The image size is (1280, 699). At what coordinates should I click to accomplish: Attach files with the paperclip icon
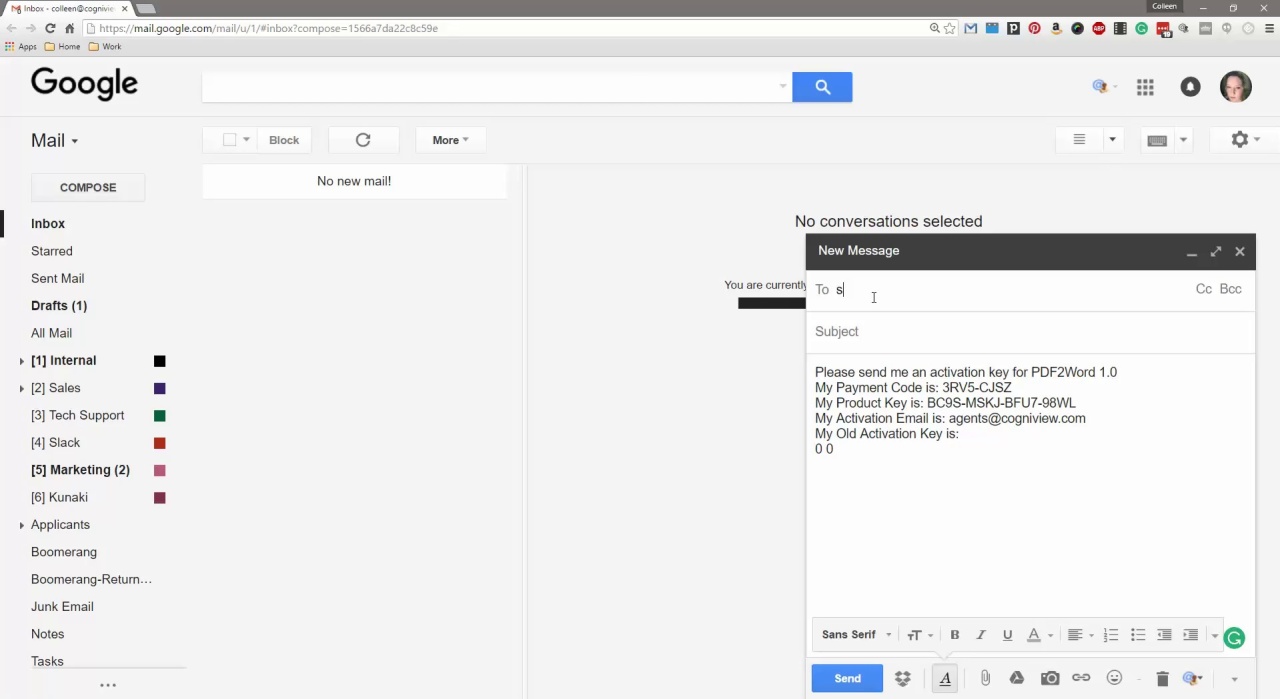pyautogui.click(x=985, y=678)
